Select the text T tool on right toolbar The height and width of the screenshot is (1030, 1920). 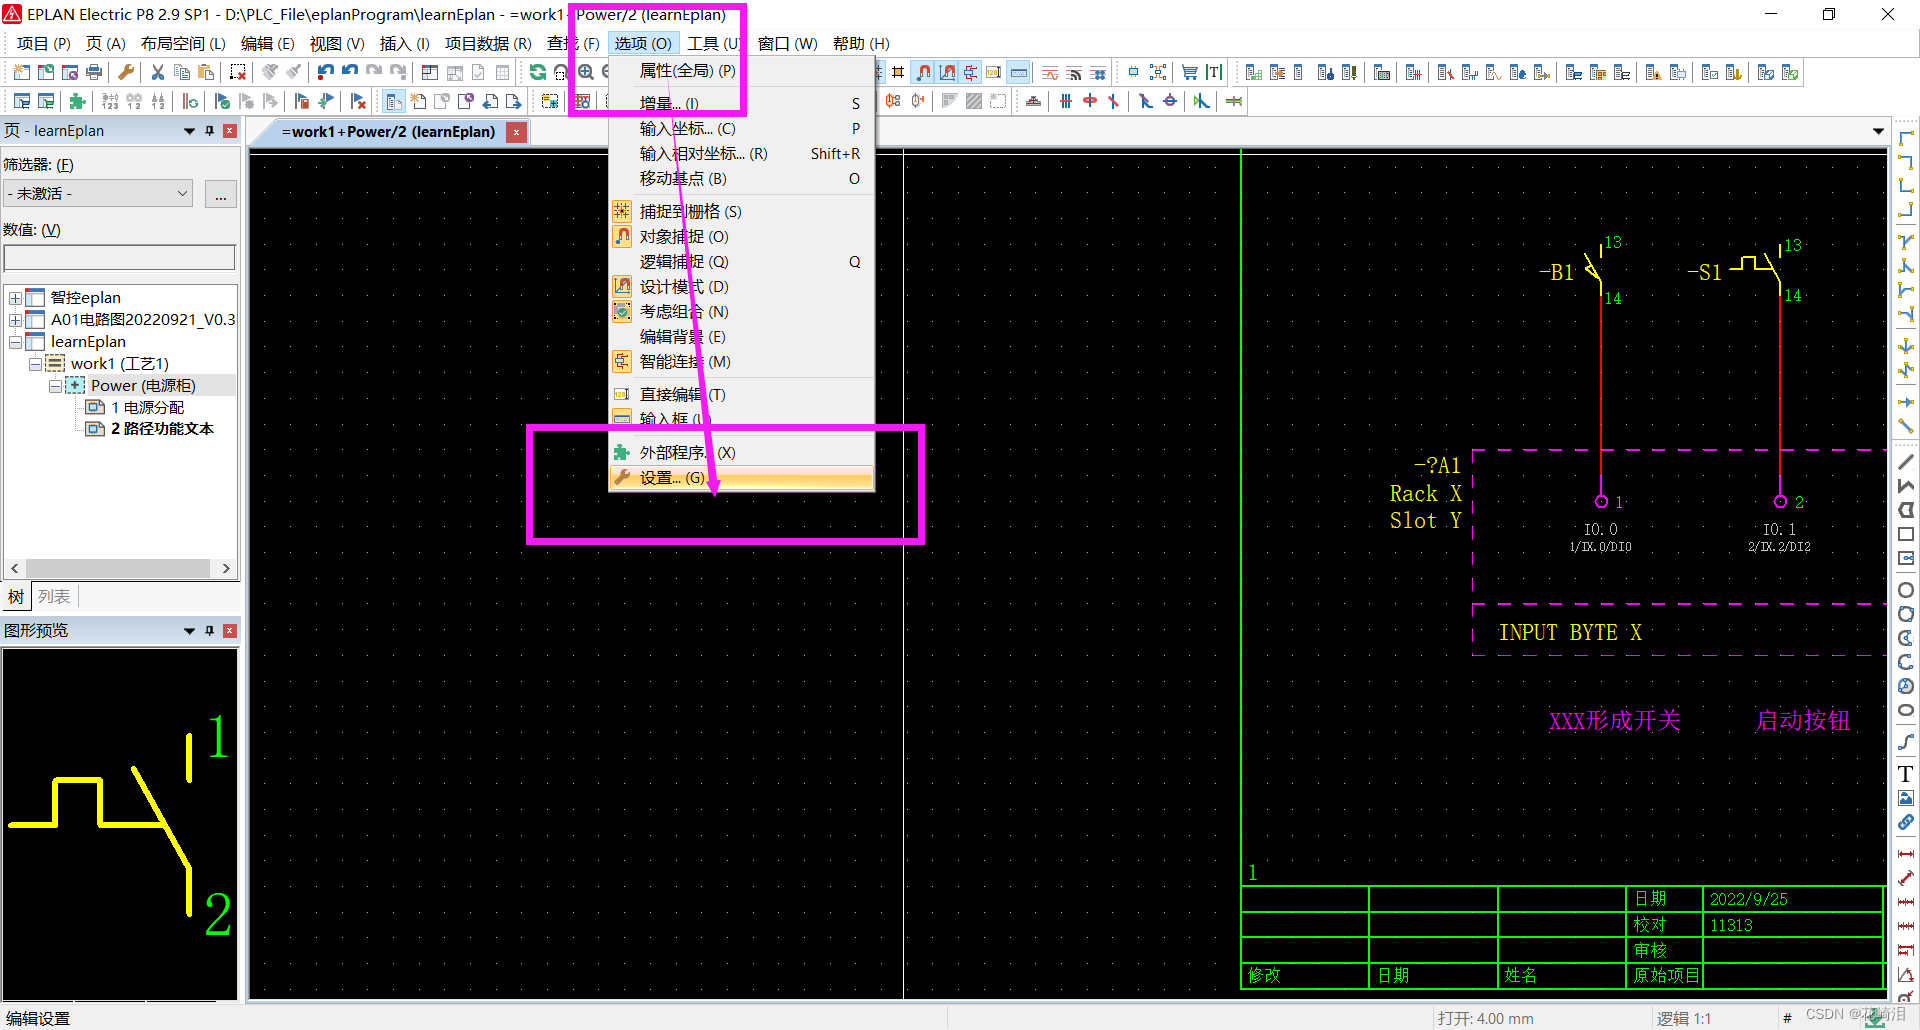tap(1906, 774)
